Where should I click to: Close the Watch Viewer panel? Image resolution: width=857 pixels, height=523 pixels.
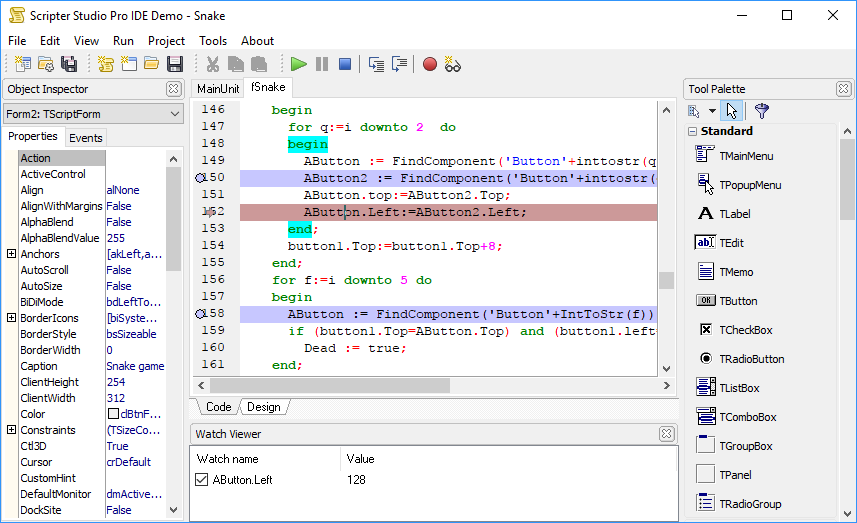(667, 434)
